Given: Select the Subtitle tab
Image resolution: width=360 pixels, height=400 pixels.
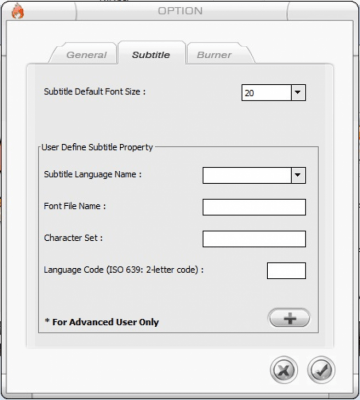Looking at the screenshot, I should coord(151,53).
